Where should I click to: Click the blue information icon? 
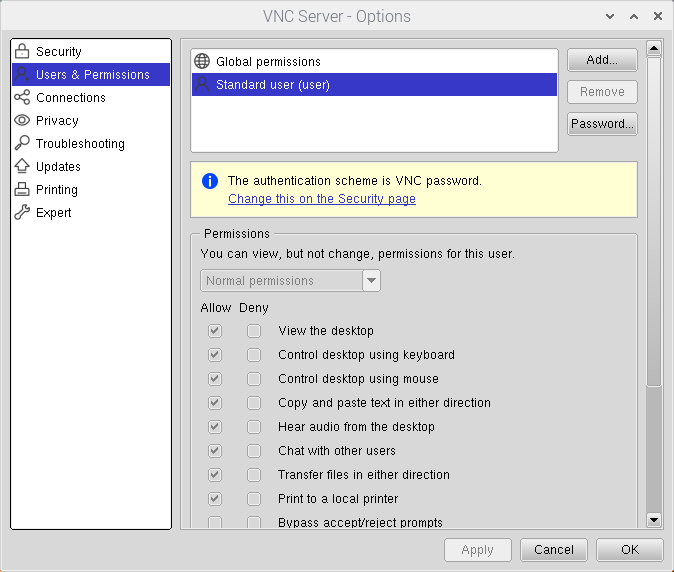[210, 181]
